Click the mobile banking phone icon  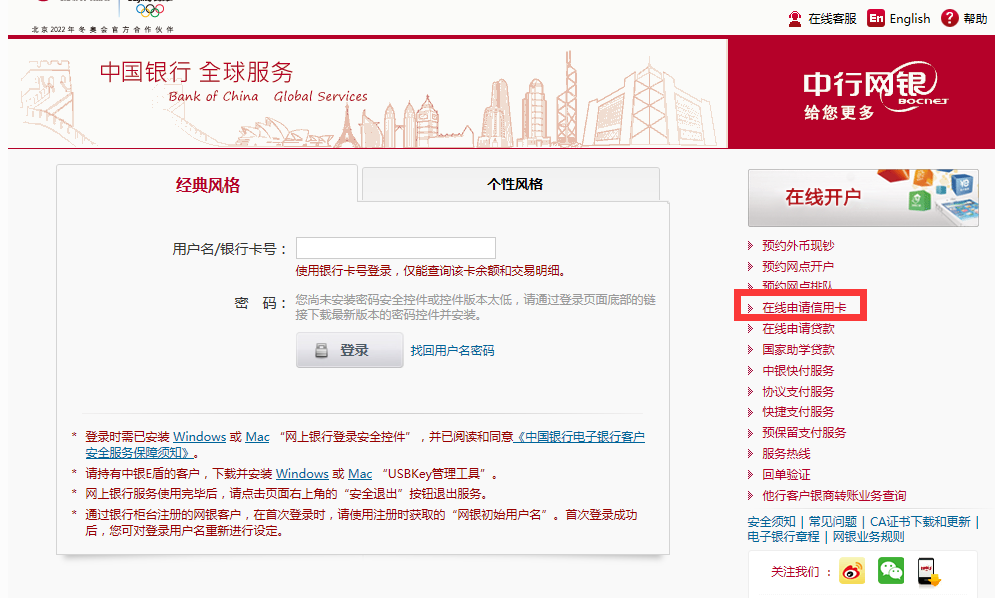click(929, 572)
